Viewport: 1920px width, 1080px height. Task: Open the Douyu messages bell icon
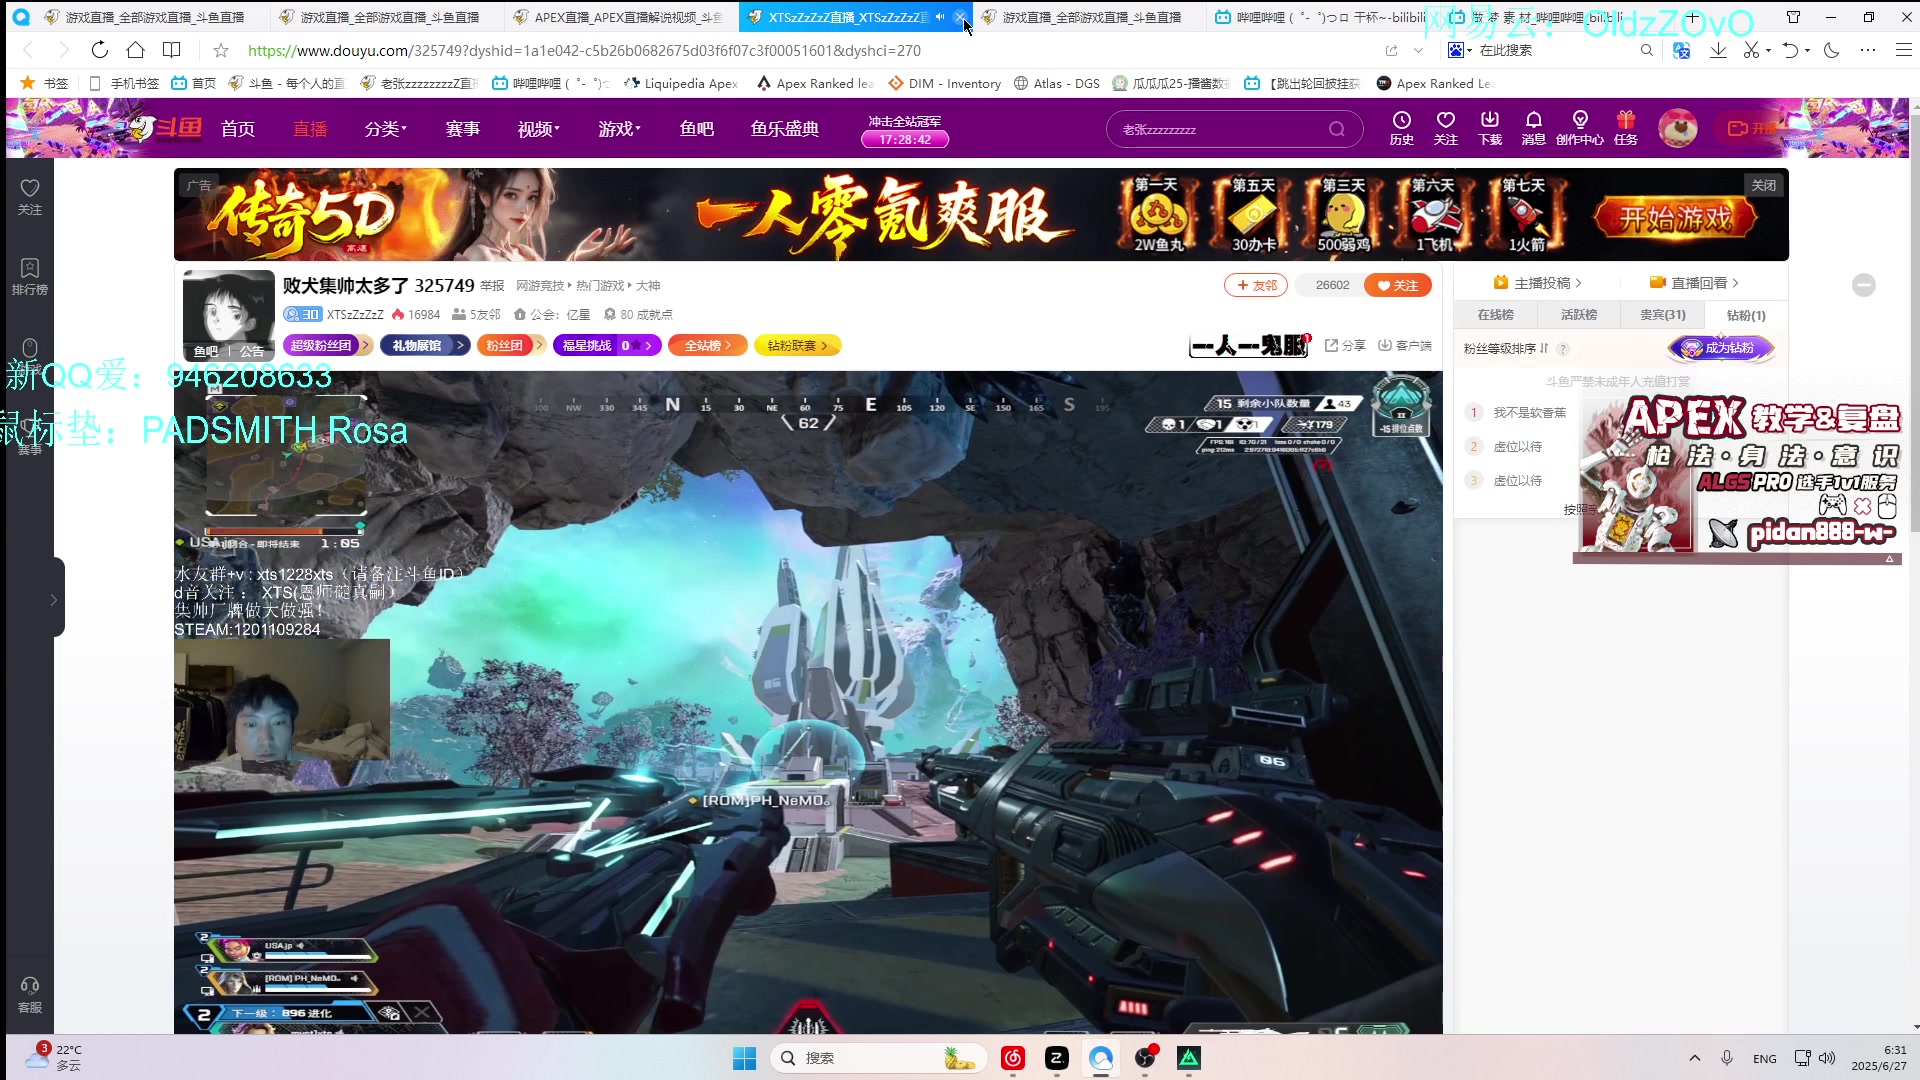point(1534,128)
